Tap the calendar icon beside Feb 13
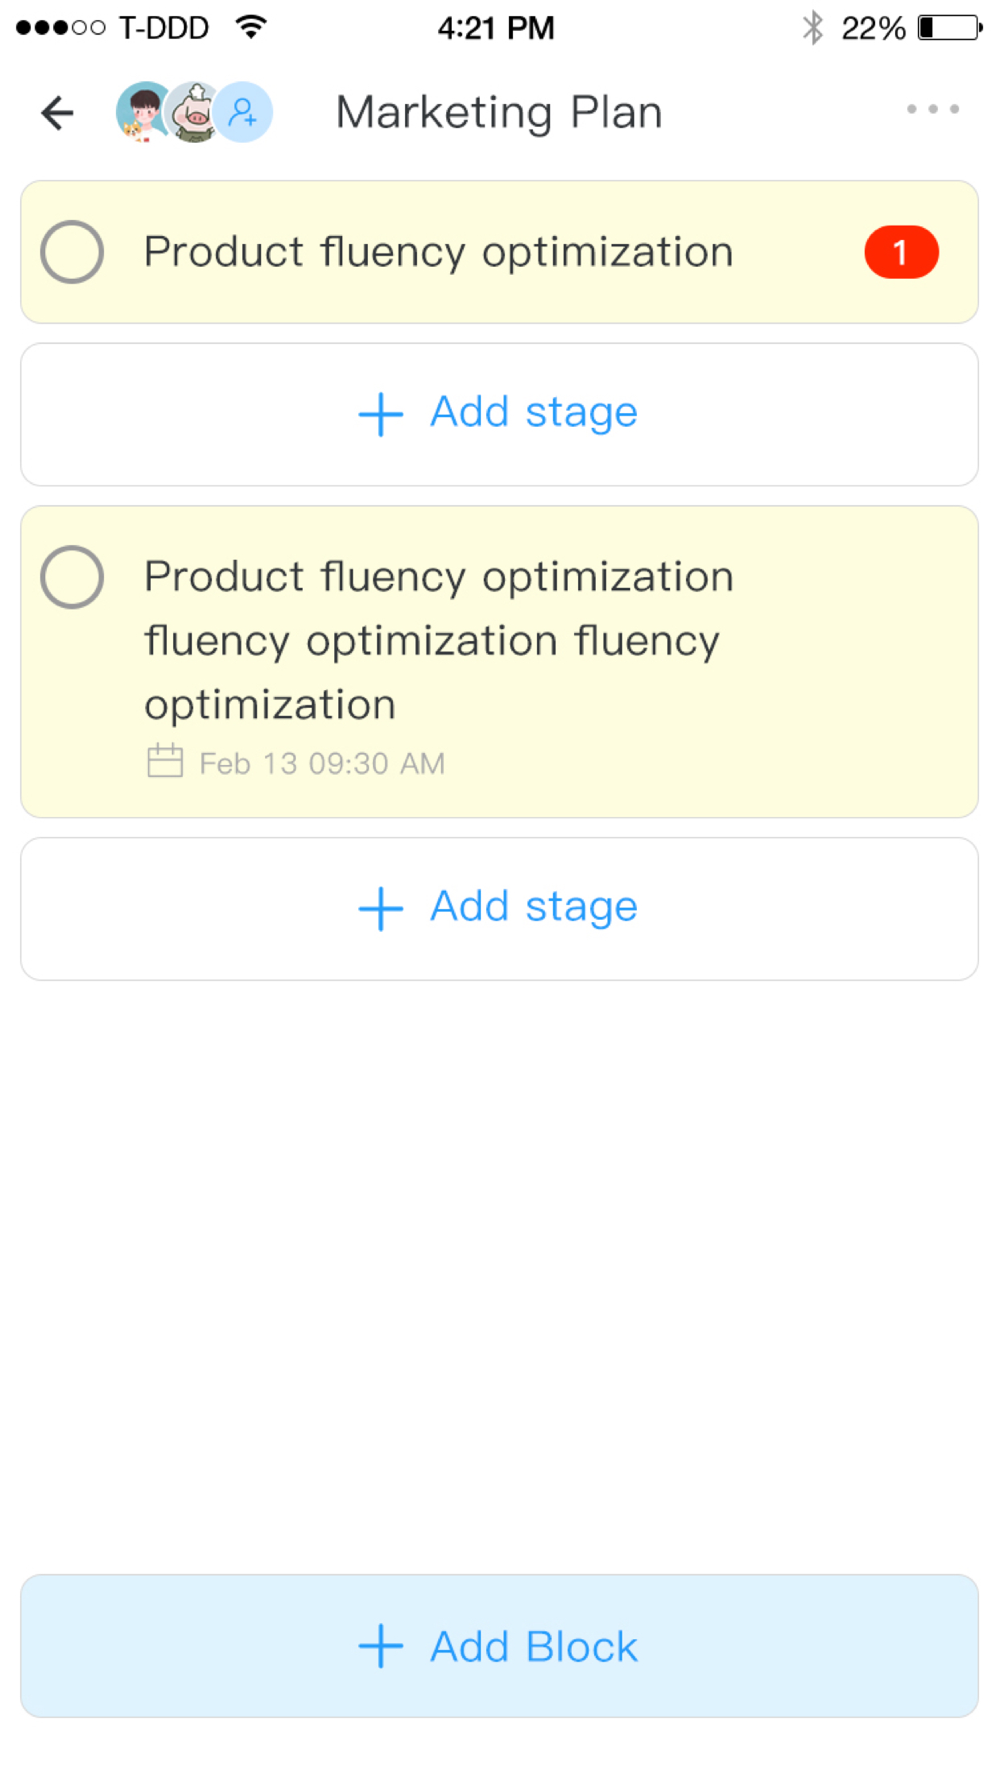The height and width of the screenshot is (1778, 1000). tap(165, 761)
